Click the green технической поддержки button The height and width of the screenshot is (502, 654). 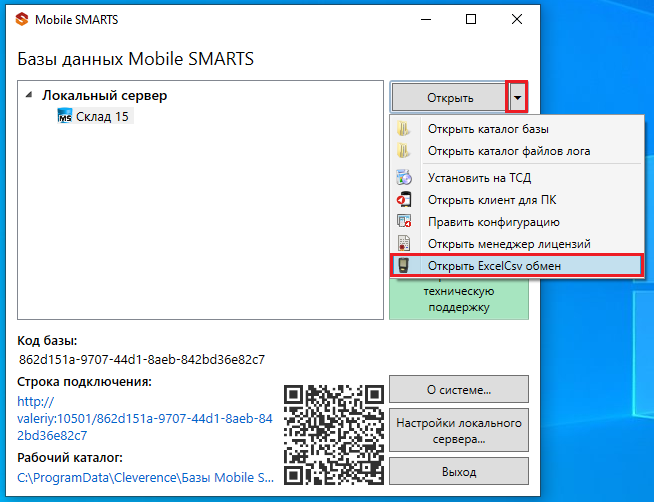click(x=459, y=299)
